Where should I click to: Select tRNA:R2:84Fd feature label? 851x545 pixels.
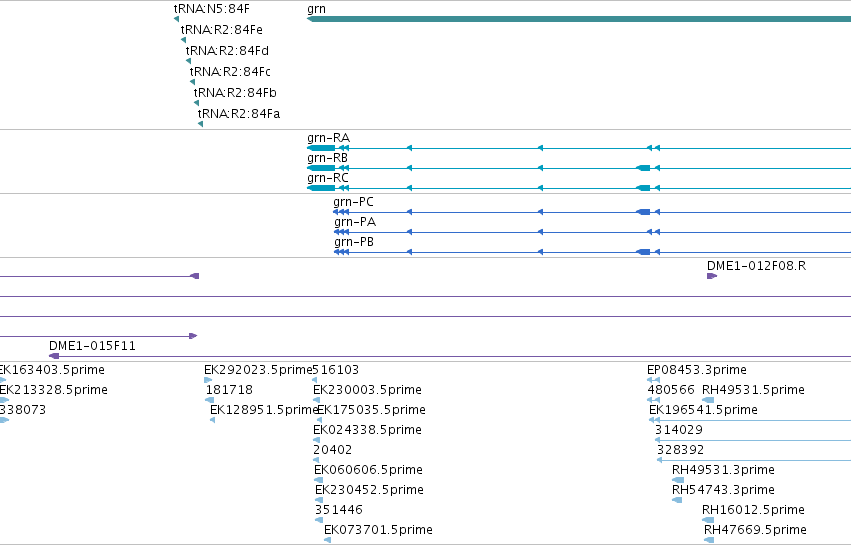tap(227, 50)
